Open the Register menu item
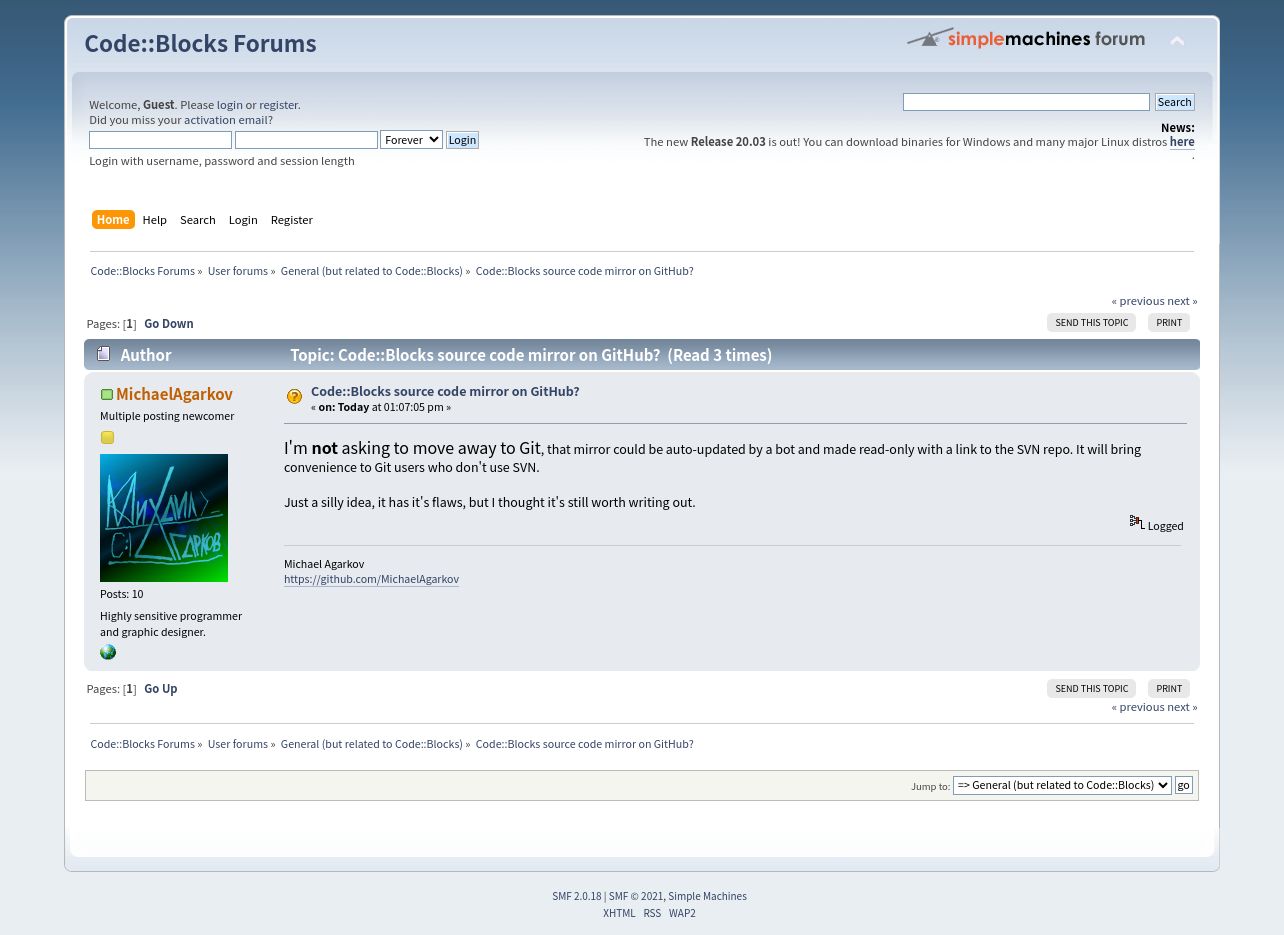The image size is (1284, 935). (x=292, y=220)
